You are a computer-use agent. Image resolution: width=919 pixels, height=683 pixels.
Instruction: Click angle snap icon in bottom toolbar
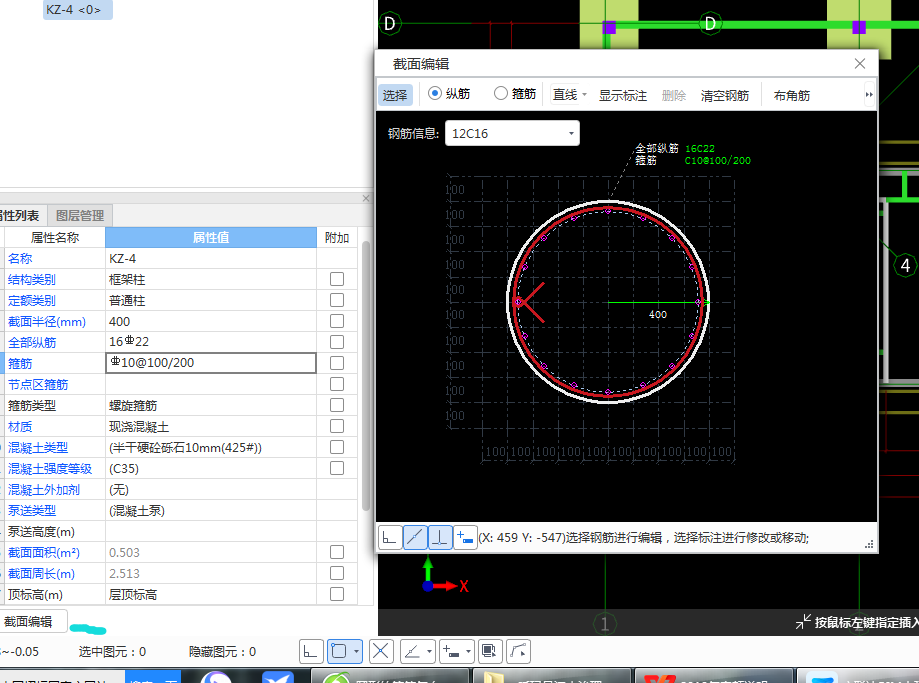413,651
